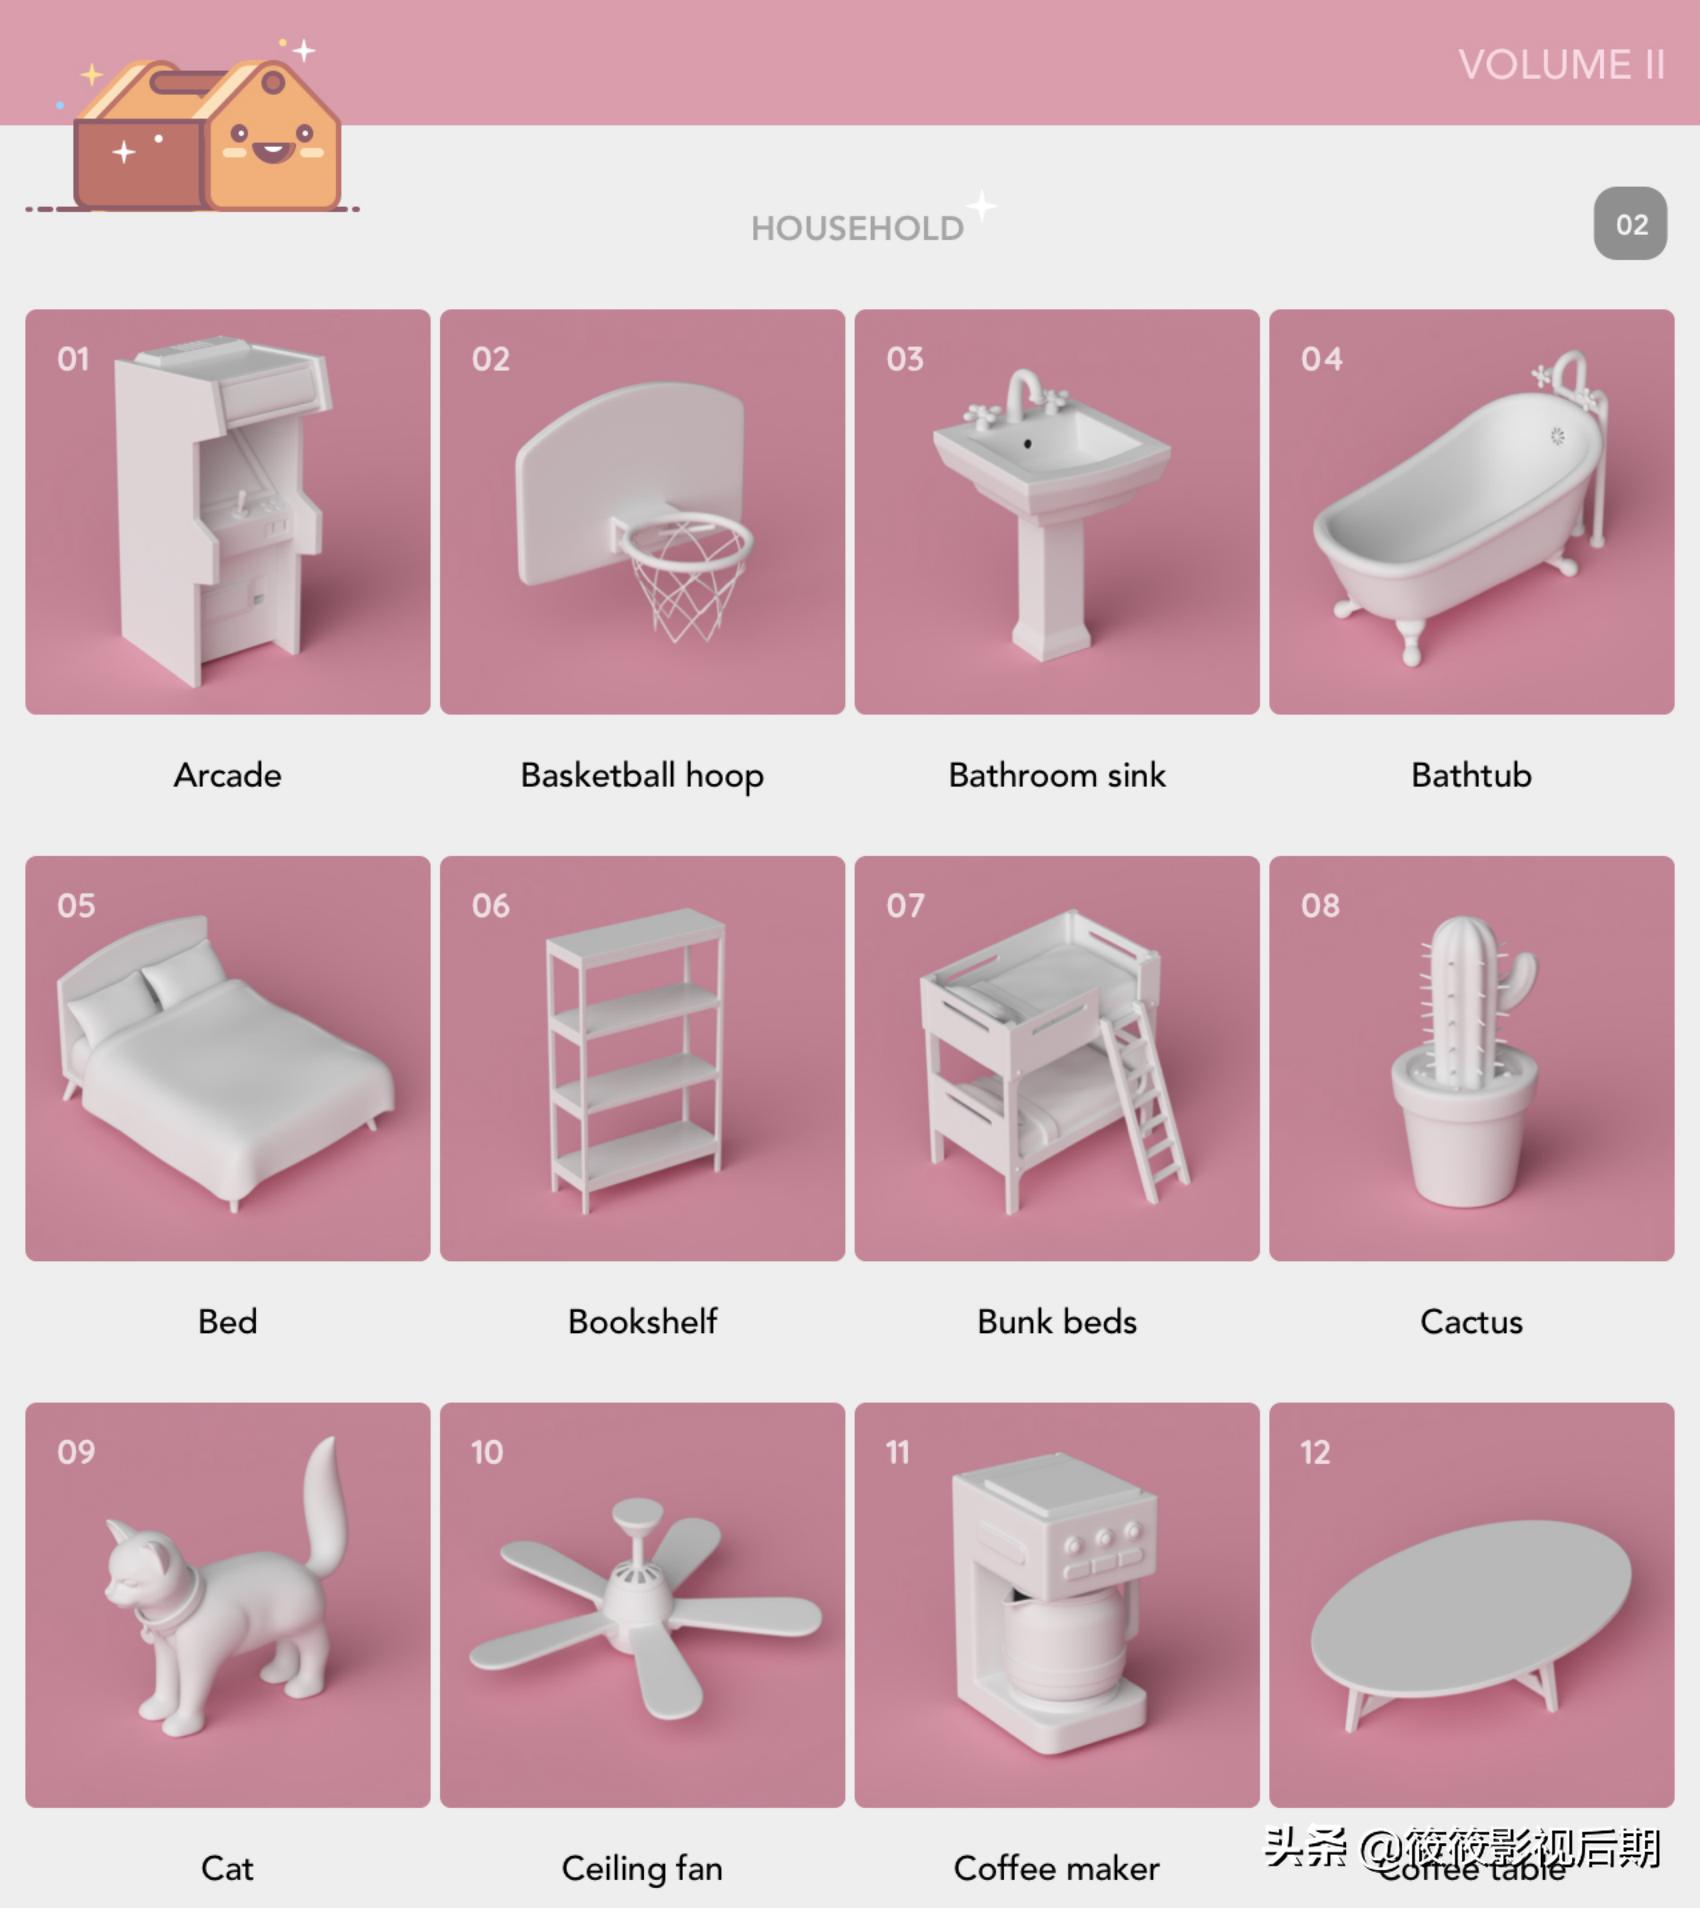
Task: Click the Bunk beds caption text
Action: tap(1057, 1322)
